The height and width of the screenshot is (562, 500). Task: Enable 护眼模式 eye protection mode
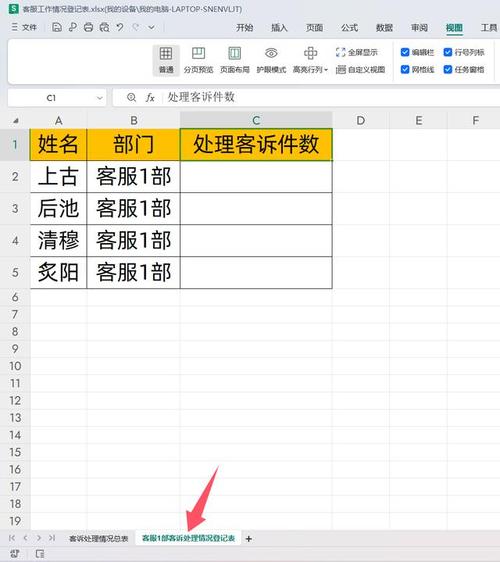[x=271, y=60]
